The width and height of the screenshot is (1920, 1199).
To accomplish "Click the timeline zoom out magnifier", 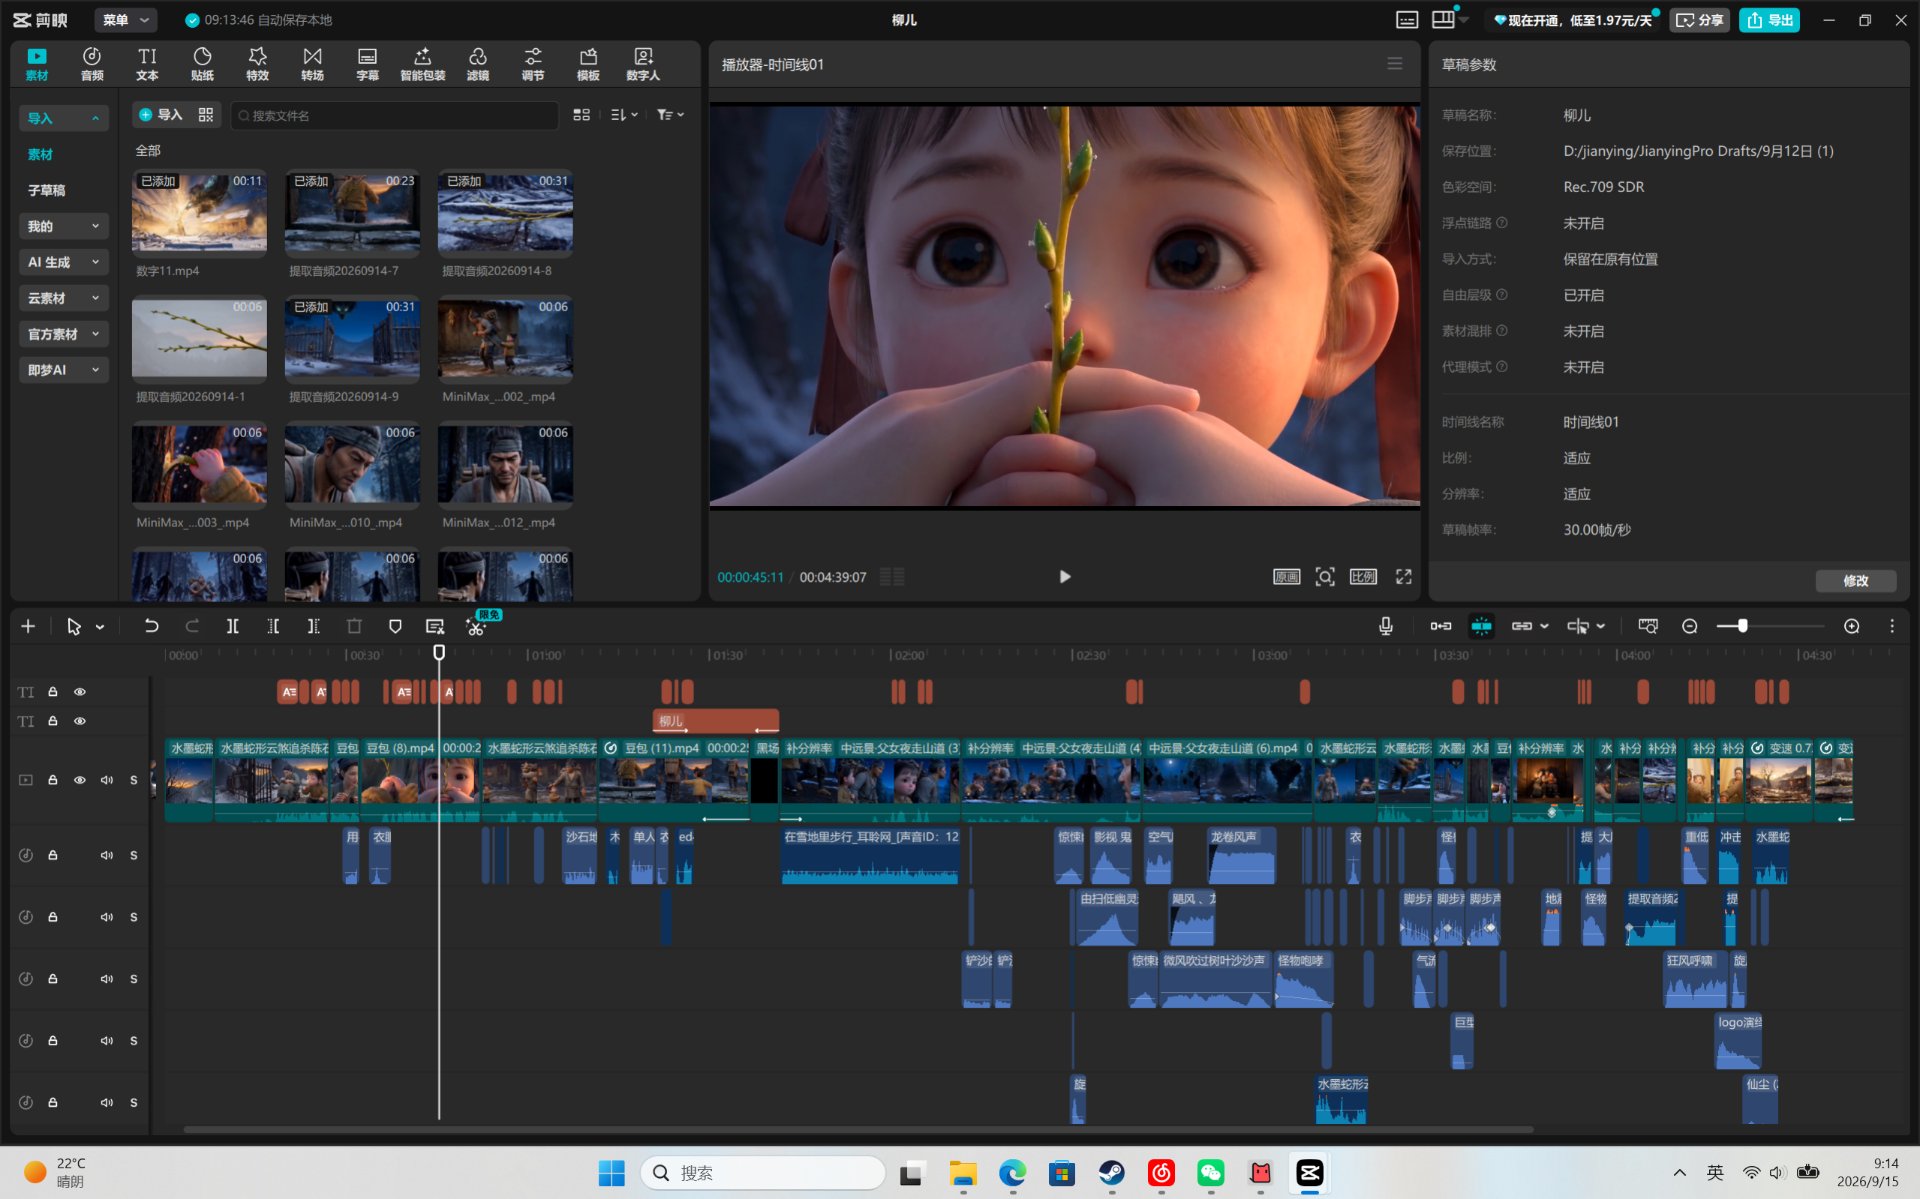I will pos(1689,626).
